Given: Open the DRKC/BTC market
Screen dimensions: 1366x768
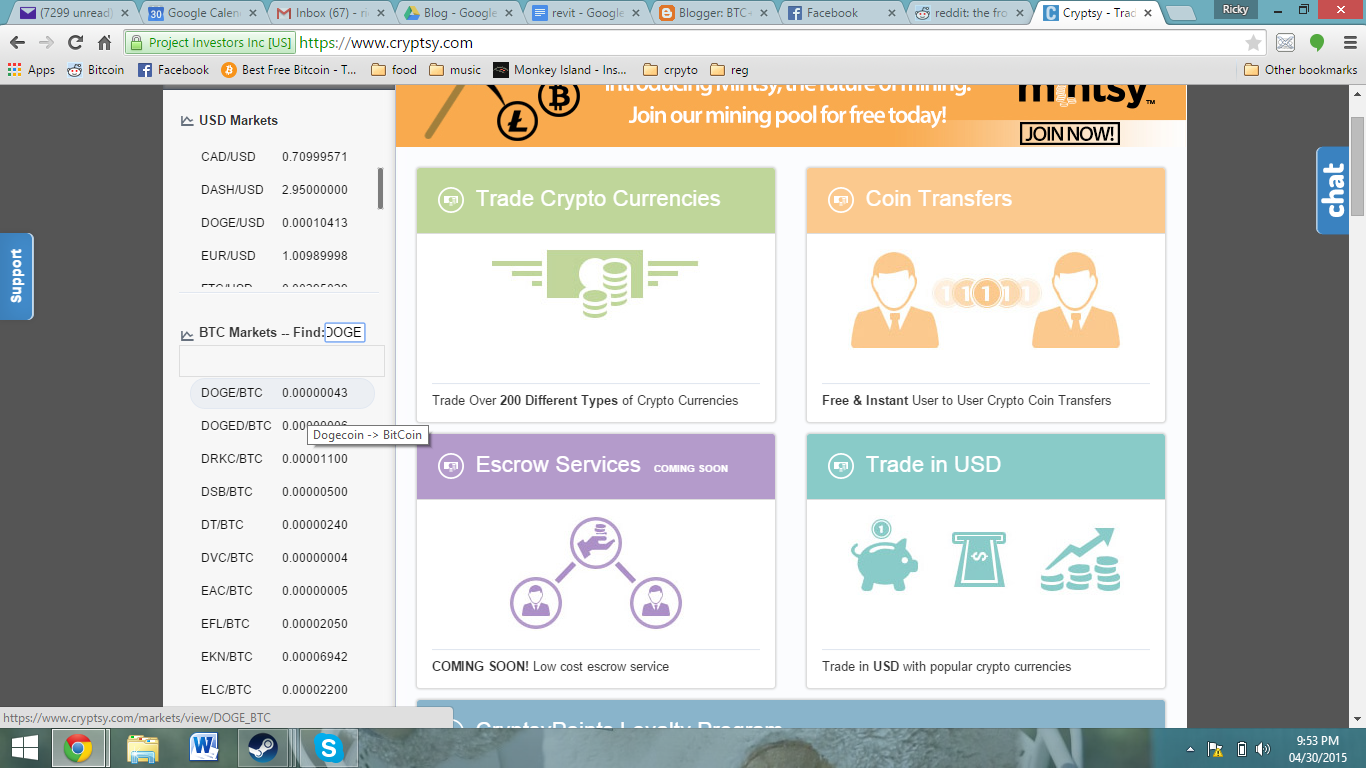Looking at the screenshot, I should coord(282,459).
